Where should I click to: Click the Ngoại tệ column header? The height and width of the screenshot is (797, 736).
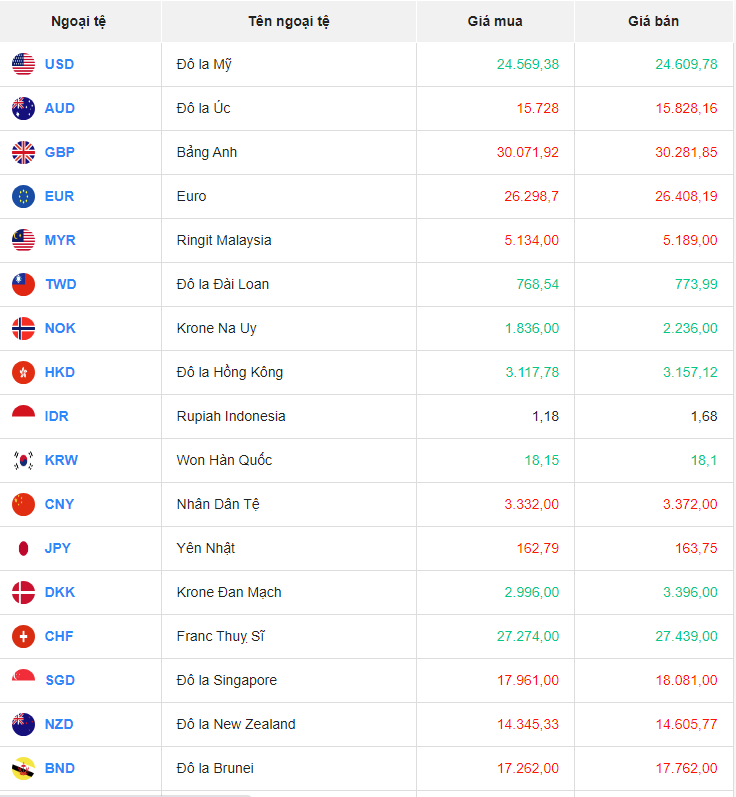tap(79, 21)
